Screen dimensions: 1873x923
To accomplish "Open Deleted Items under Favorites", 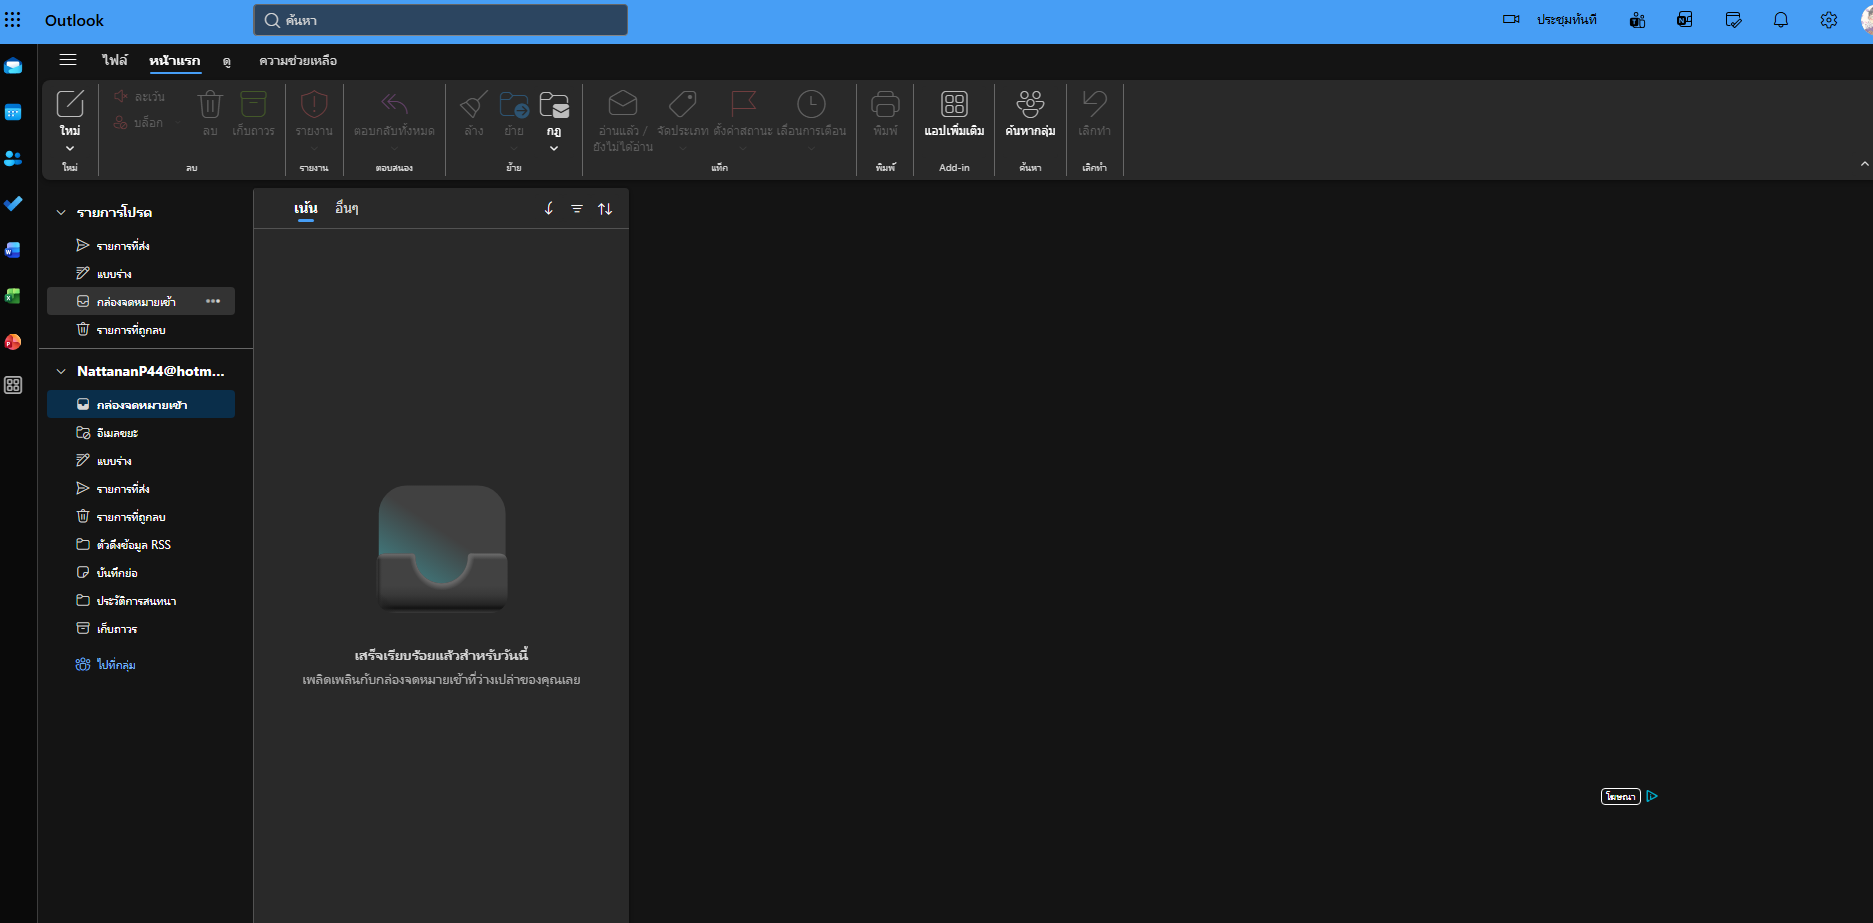I will pyautogui.click(x=141, y=330).
